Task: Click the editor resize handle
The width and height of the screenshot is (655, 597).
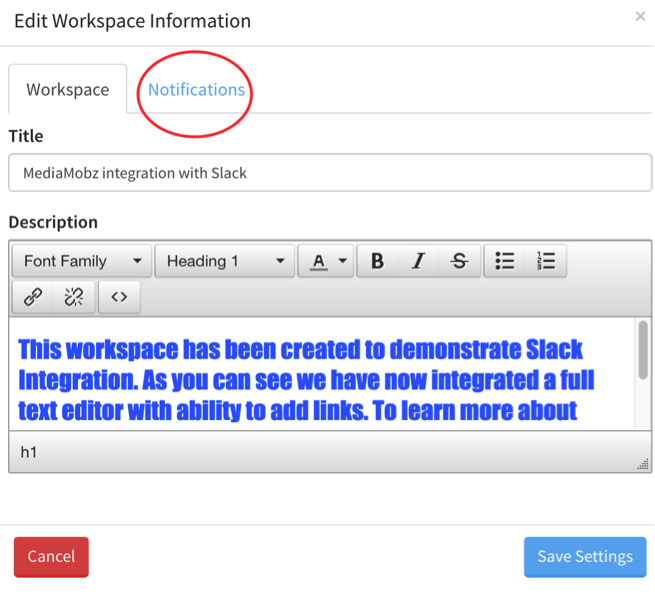Action: click(x=643, y=464)
